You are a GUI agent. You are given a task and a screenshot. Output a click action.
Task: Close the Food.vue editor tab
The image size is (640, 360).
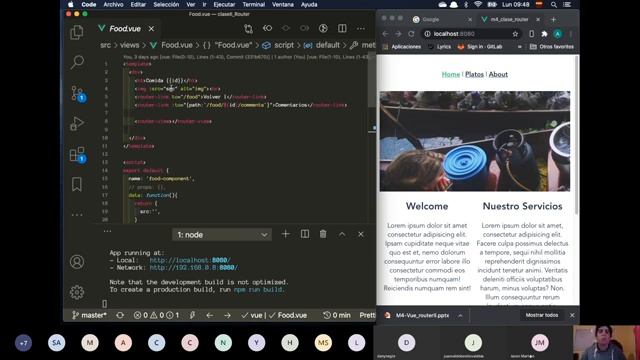point(151,29)
